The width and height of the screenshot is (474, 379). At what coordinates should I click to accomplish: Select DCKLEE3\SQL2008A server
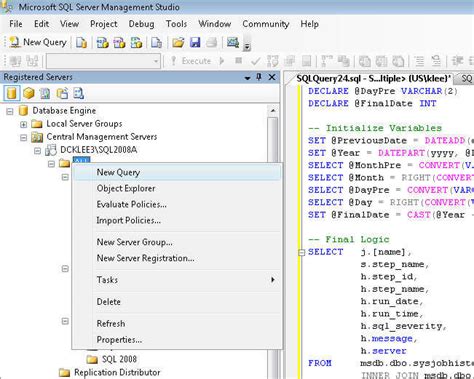98,150
